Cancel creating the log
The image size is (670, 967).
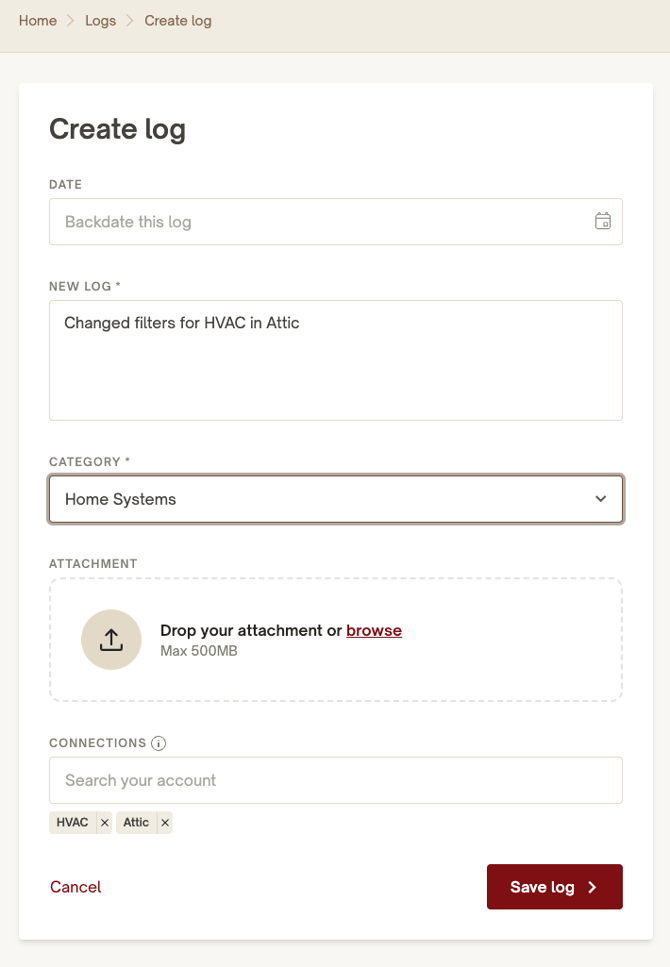click(x=75, y=887)
